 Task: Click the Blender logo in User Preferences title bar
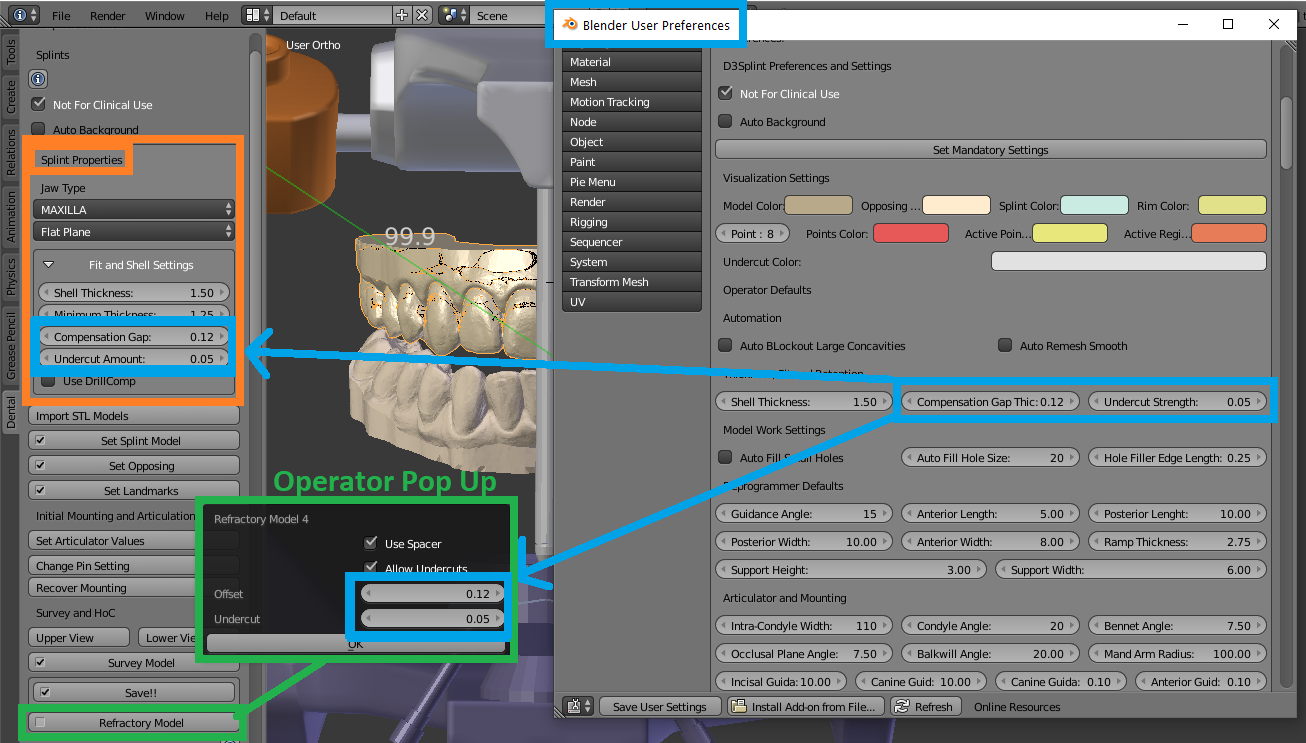(x=570, y=25)
